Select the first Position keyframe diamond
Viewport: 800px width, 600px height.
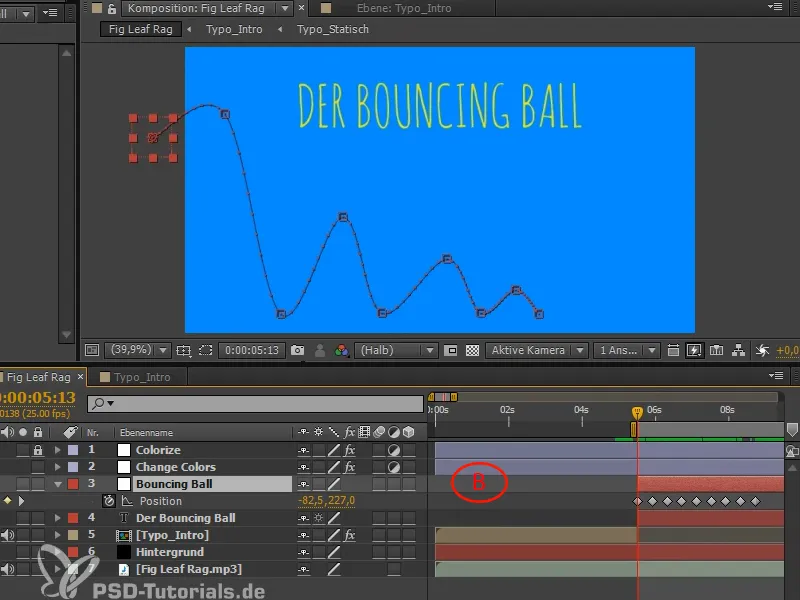click(x=637, y=501)
